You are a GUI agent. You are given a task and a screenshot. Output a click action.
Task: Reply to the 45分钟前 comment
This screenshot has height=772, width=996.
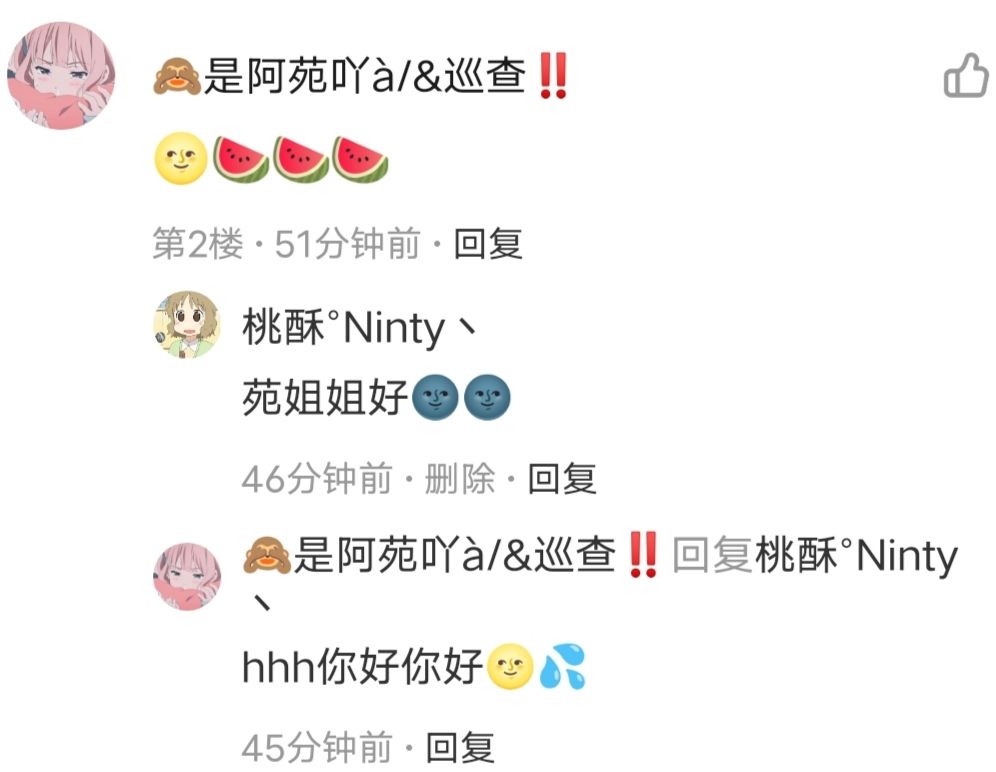tap(460, 747)
